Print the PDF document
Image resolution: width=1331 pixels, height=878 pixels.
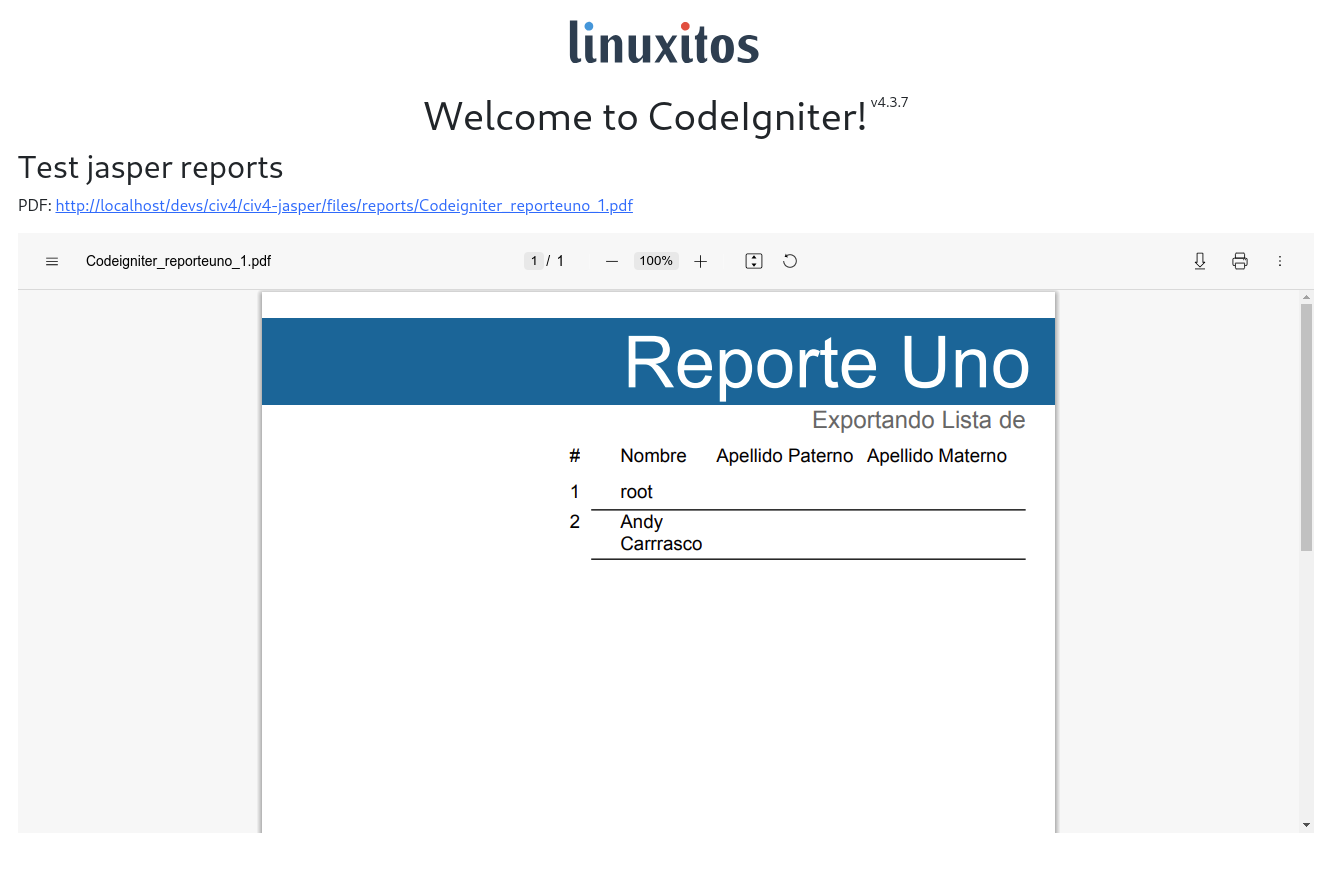click(x=1240, y=261)
